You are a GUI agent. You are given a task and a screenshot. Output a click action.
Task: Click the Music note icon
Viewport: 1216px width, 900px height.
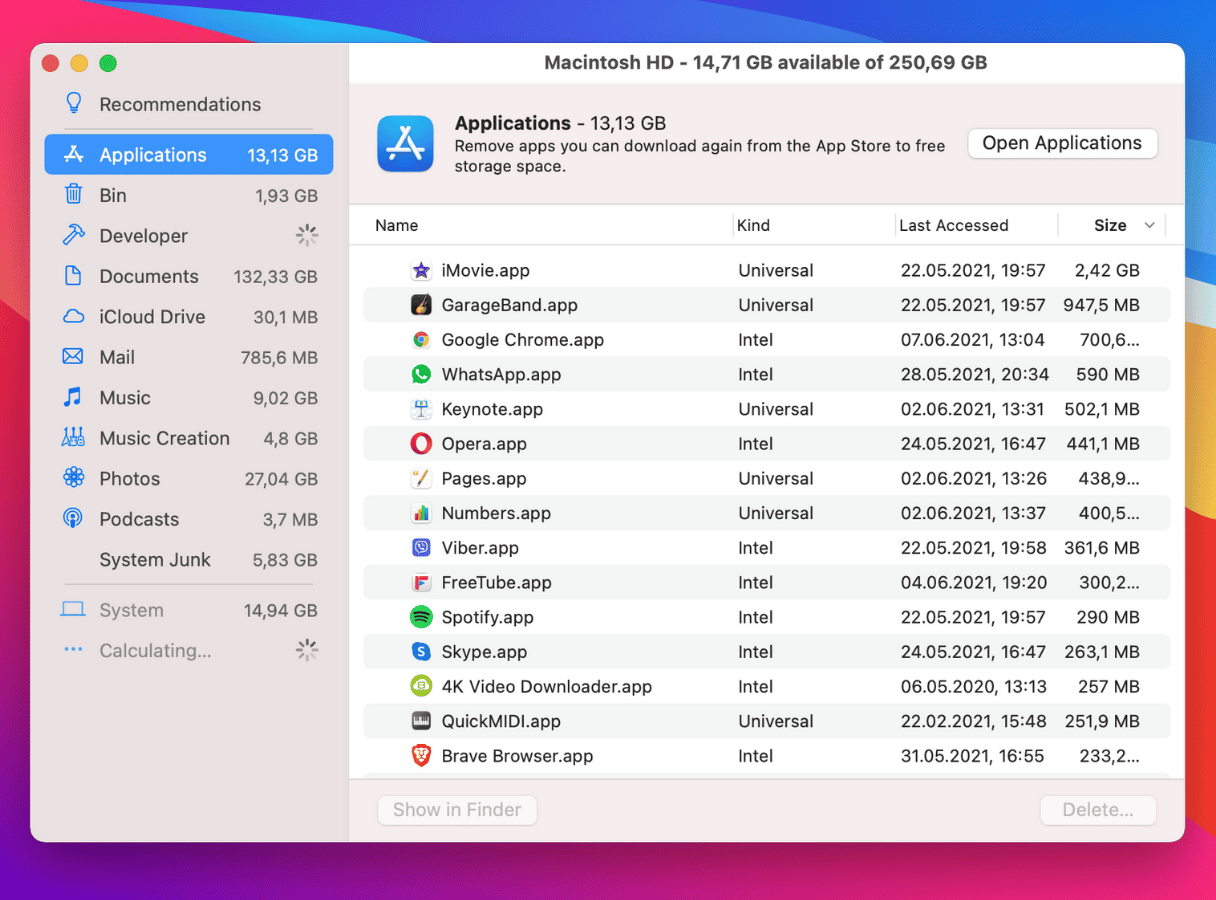(x=73, y=397)
